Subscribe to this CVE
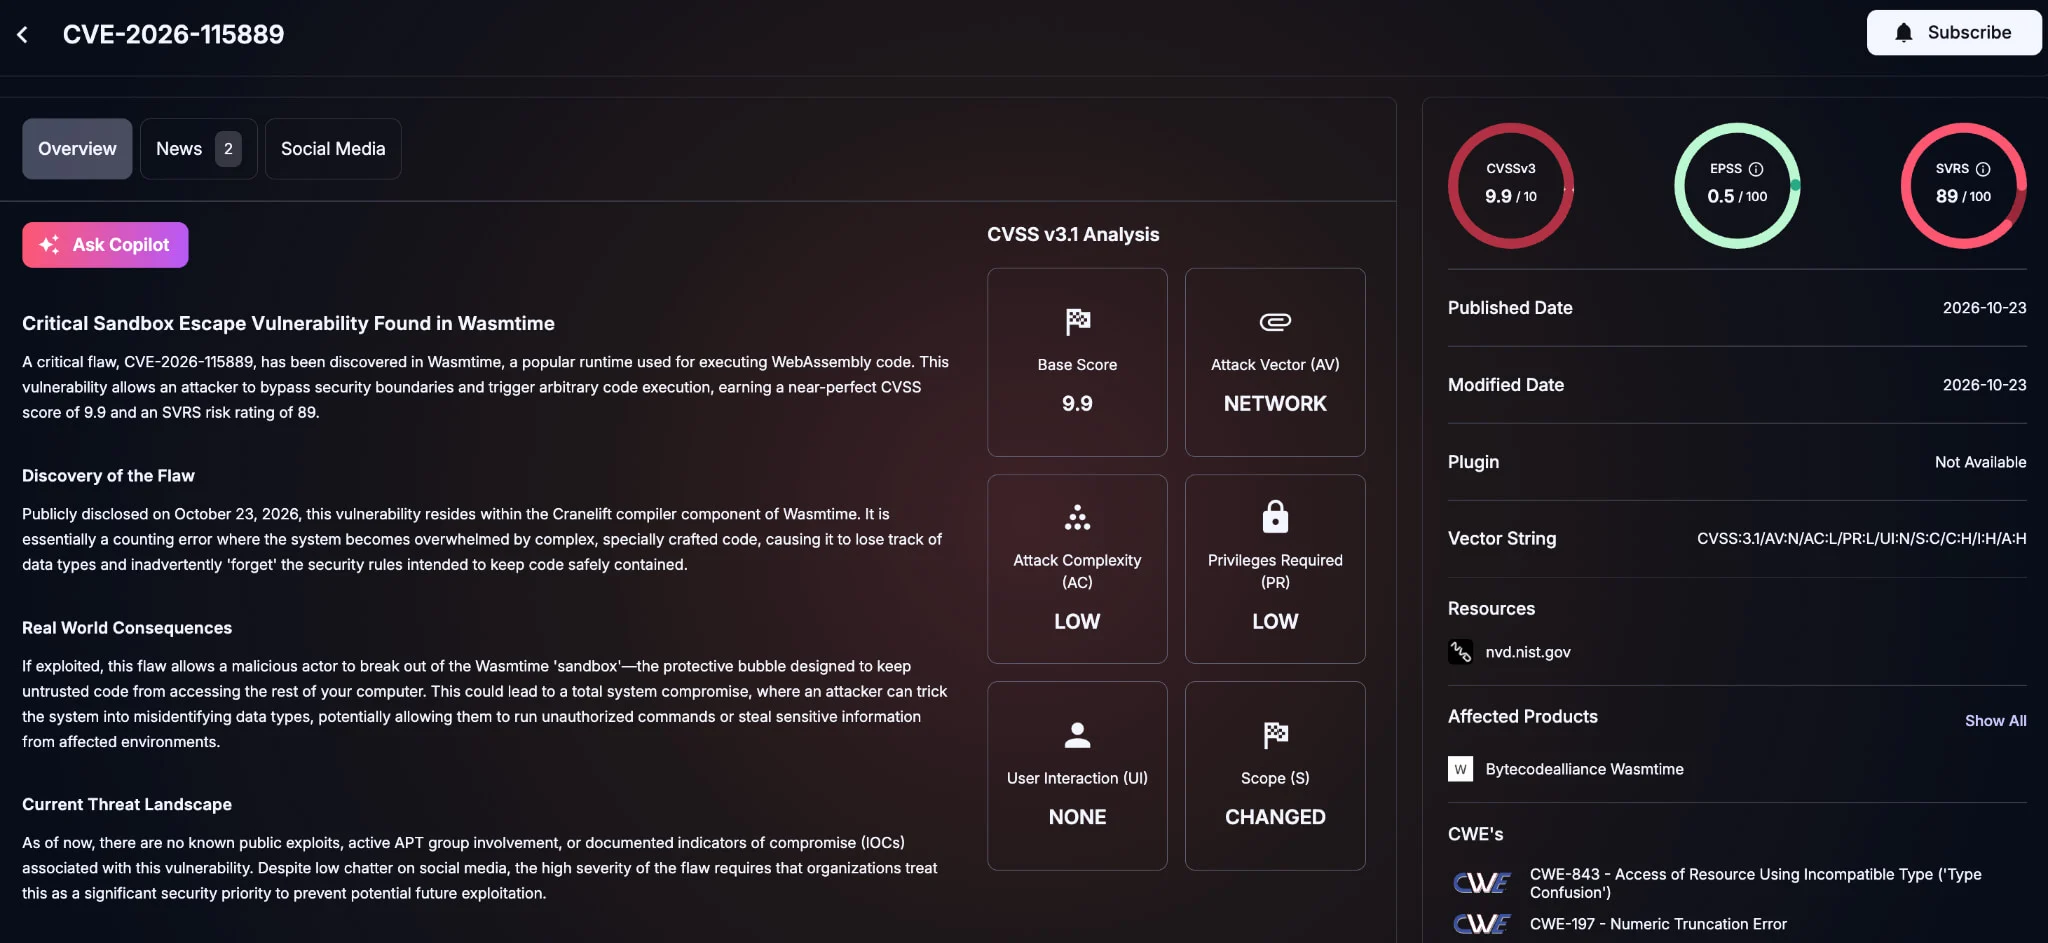The width and height of the screenshot is (2048, 943). (1953, 33)
